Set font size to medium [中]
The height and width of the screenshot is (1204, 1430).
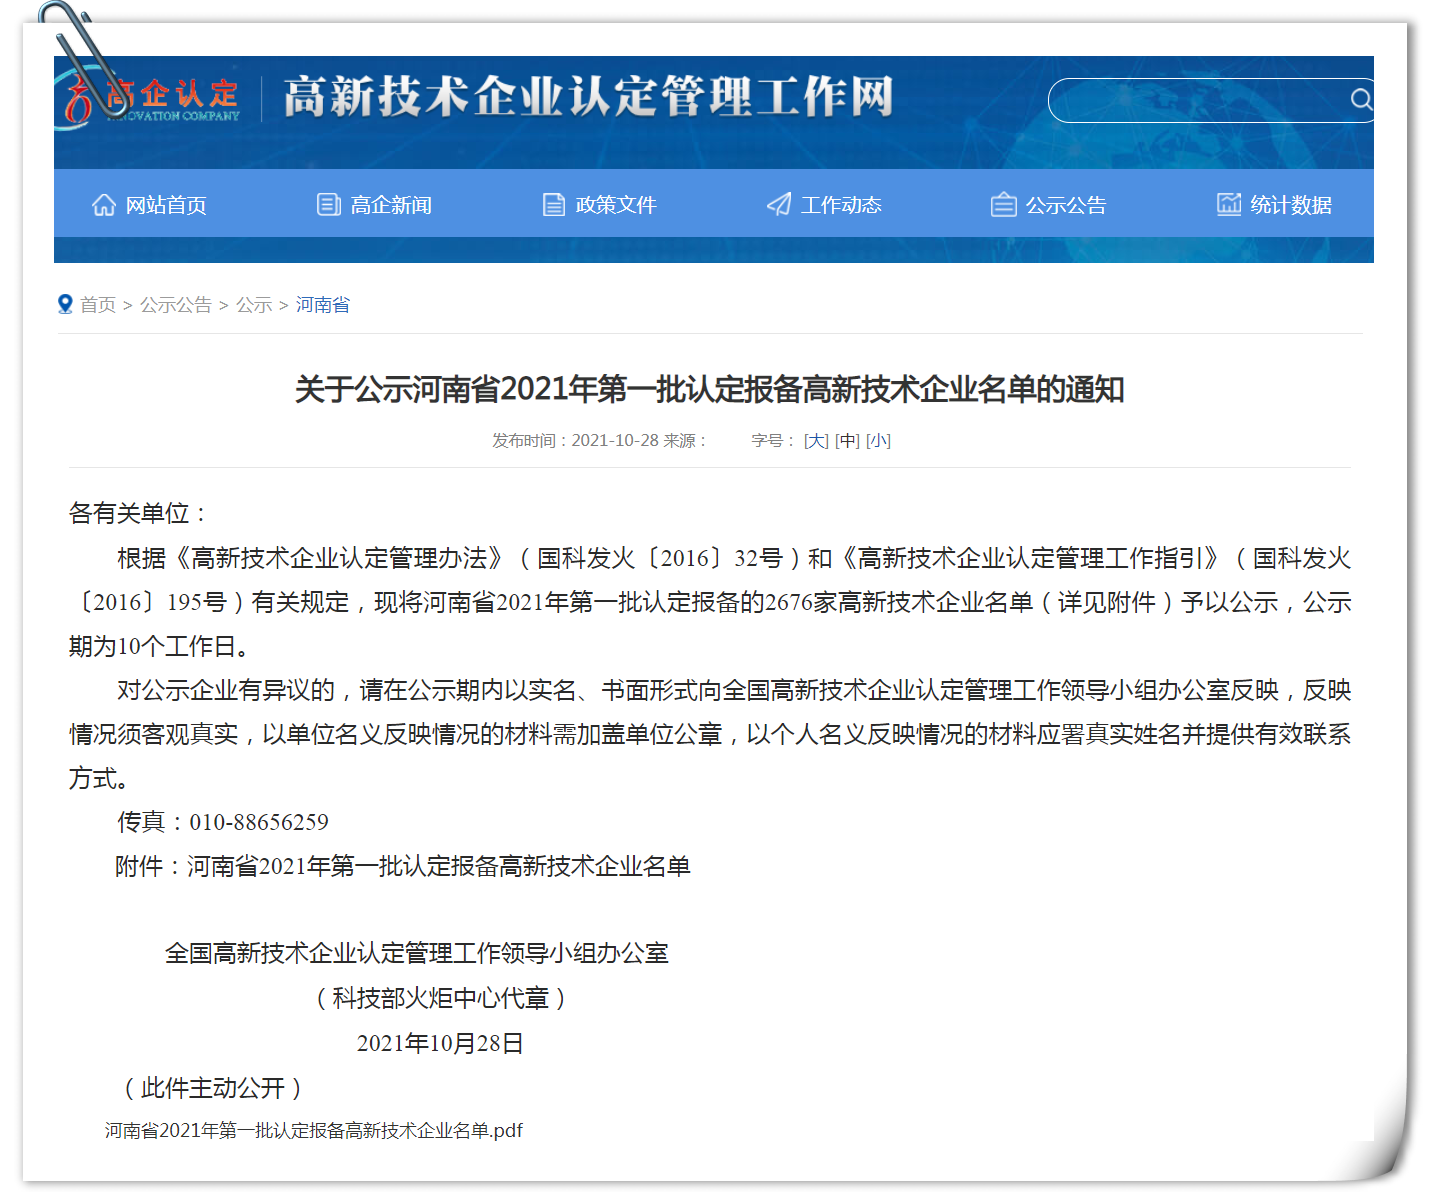click(x=847, y=441)
